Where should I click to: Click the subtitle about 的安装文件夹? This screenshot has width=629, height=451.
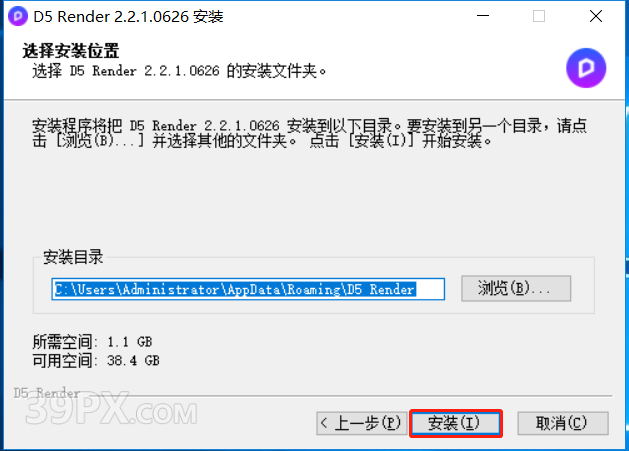pyautogui.click(x=179, y=71)
